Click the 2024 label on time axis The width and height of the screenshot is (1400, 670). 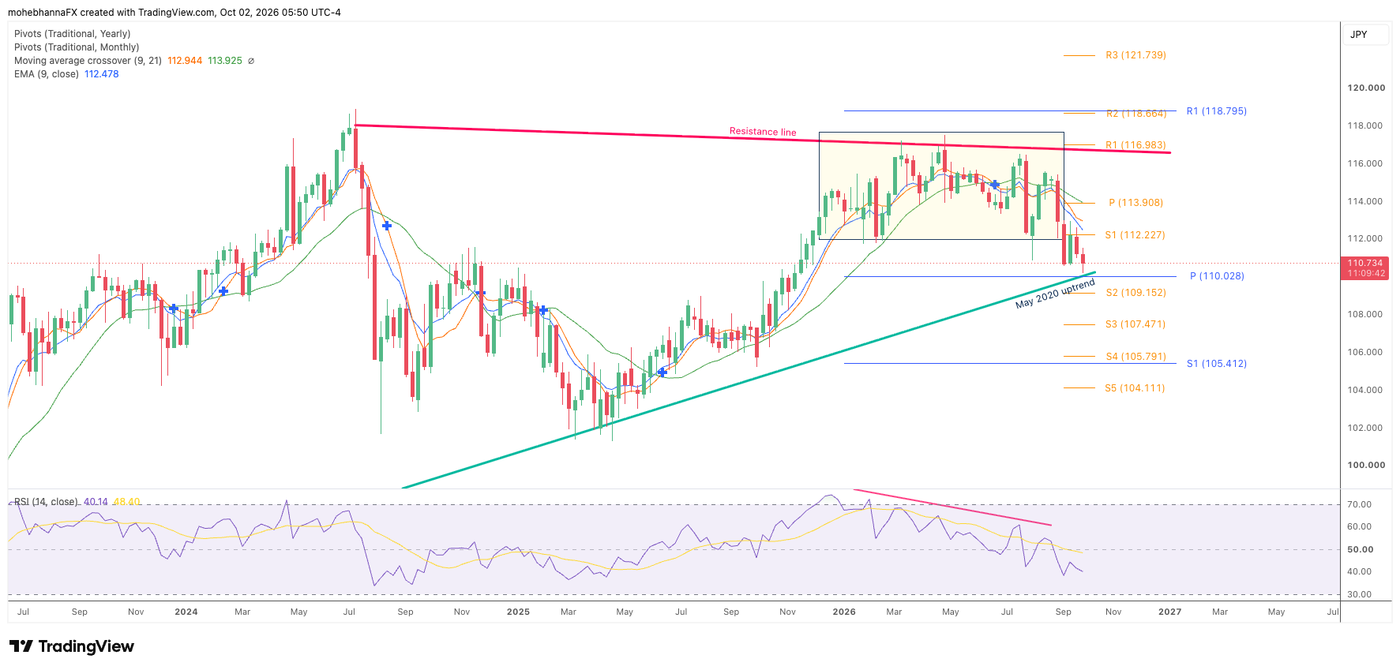pyautogui.click(x=185, y=610)
